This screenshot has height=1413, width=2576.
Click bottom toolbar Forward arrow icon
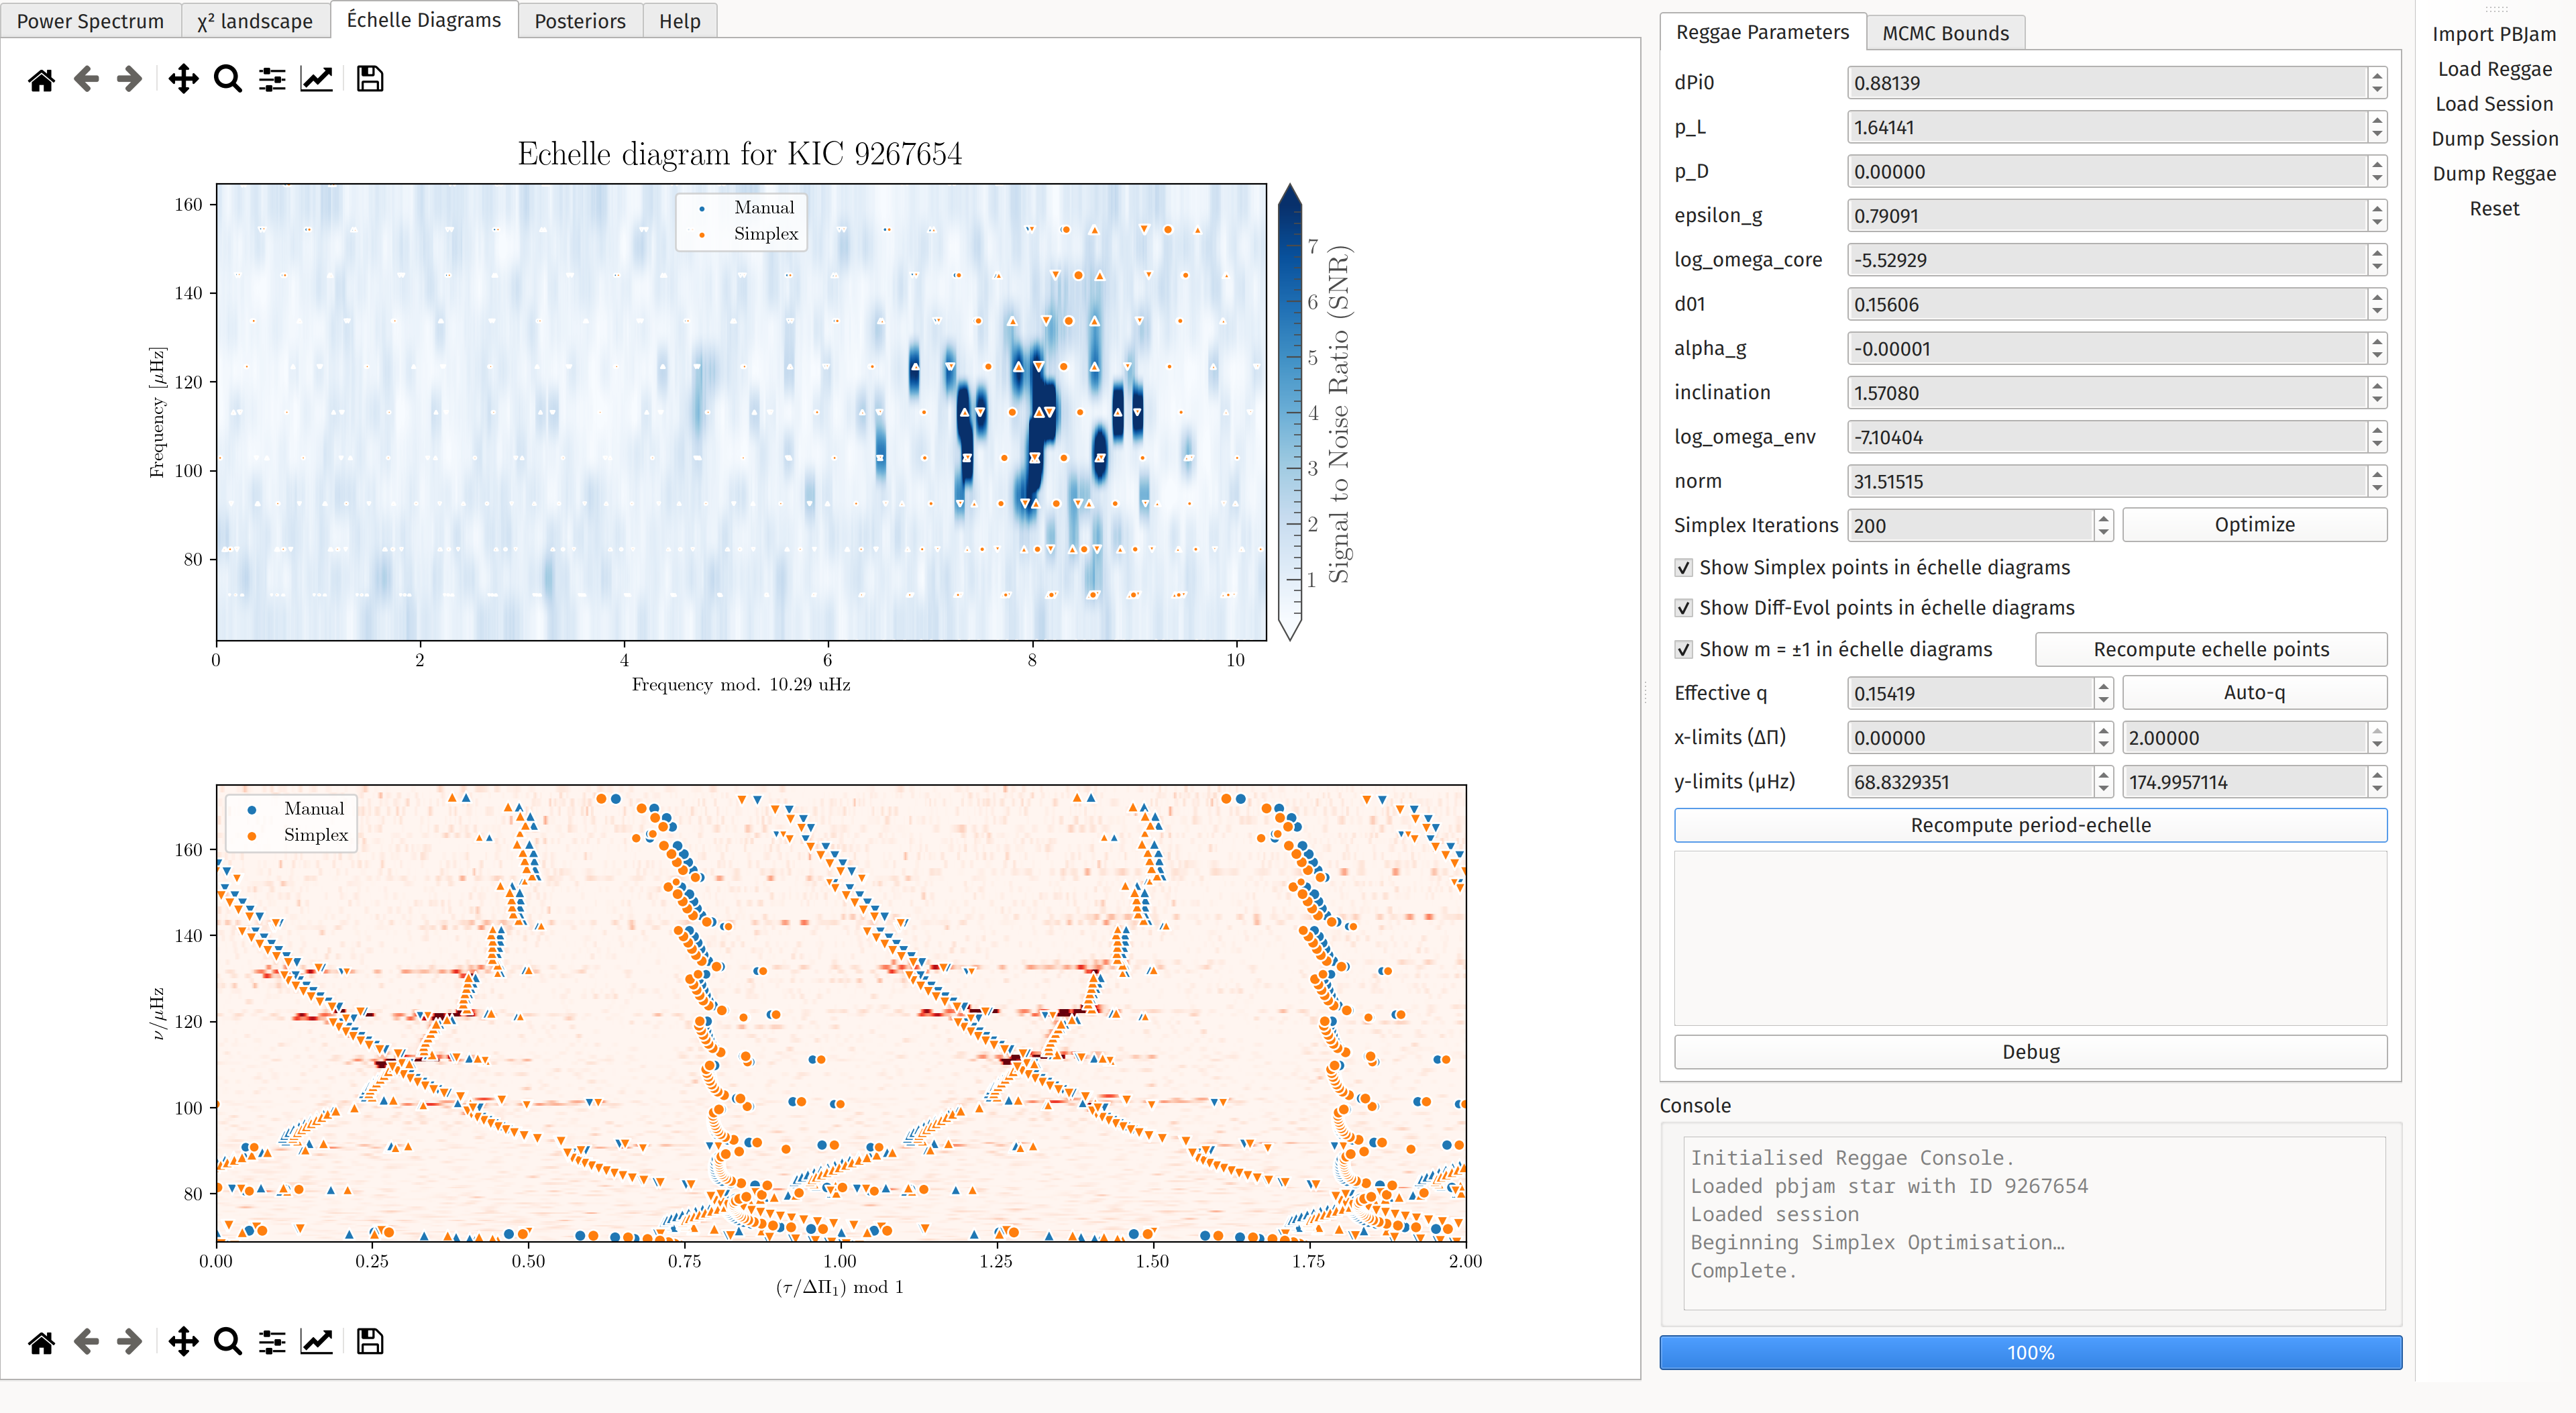(x=130, y=1341)
